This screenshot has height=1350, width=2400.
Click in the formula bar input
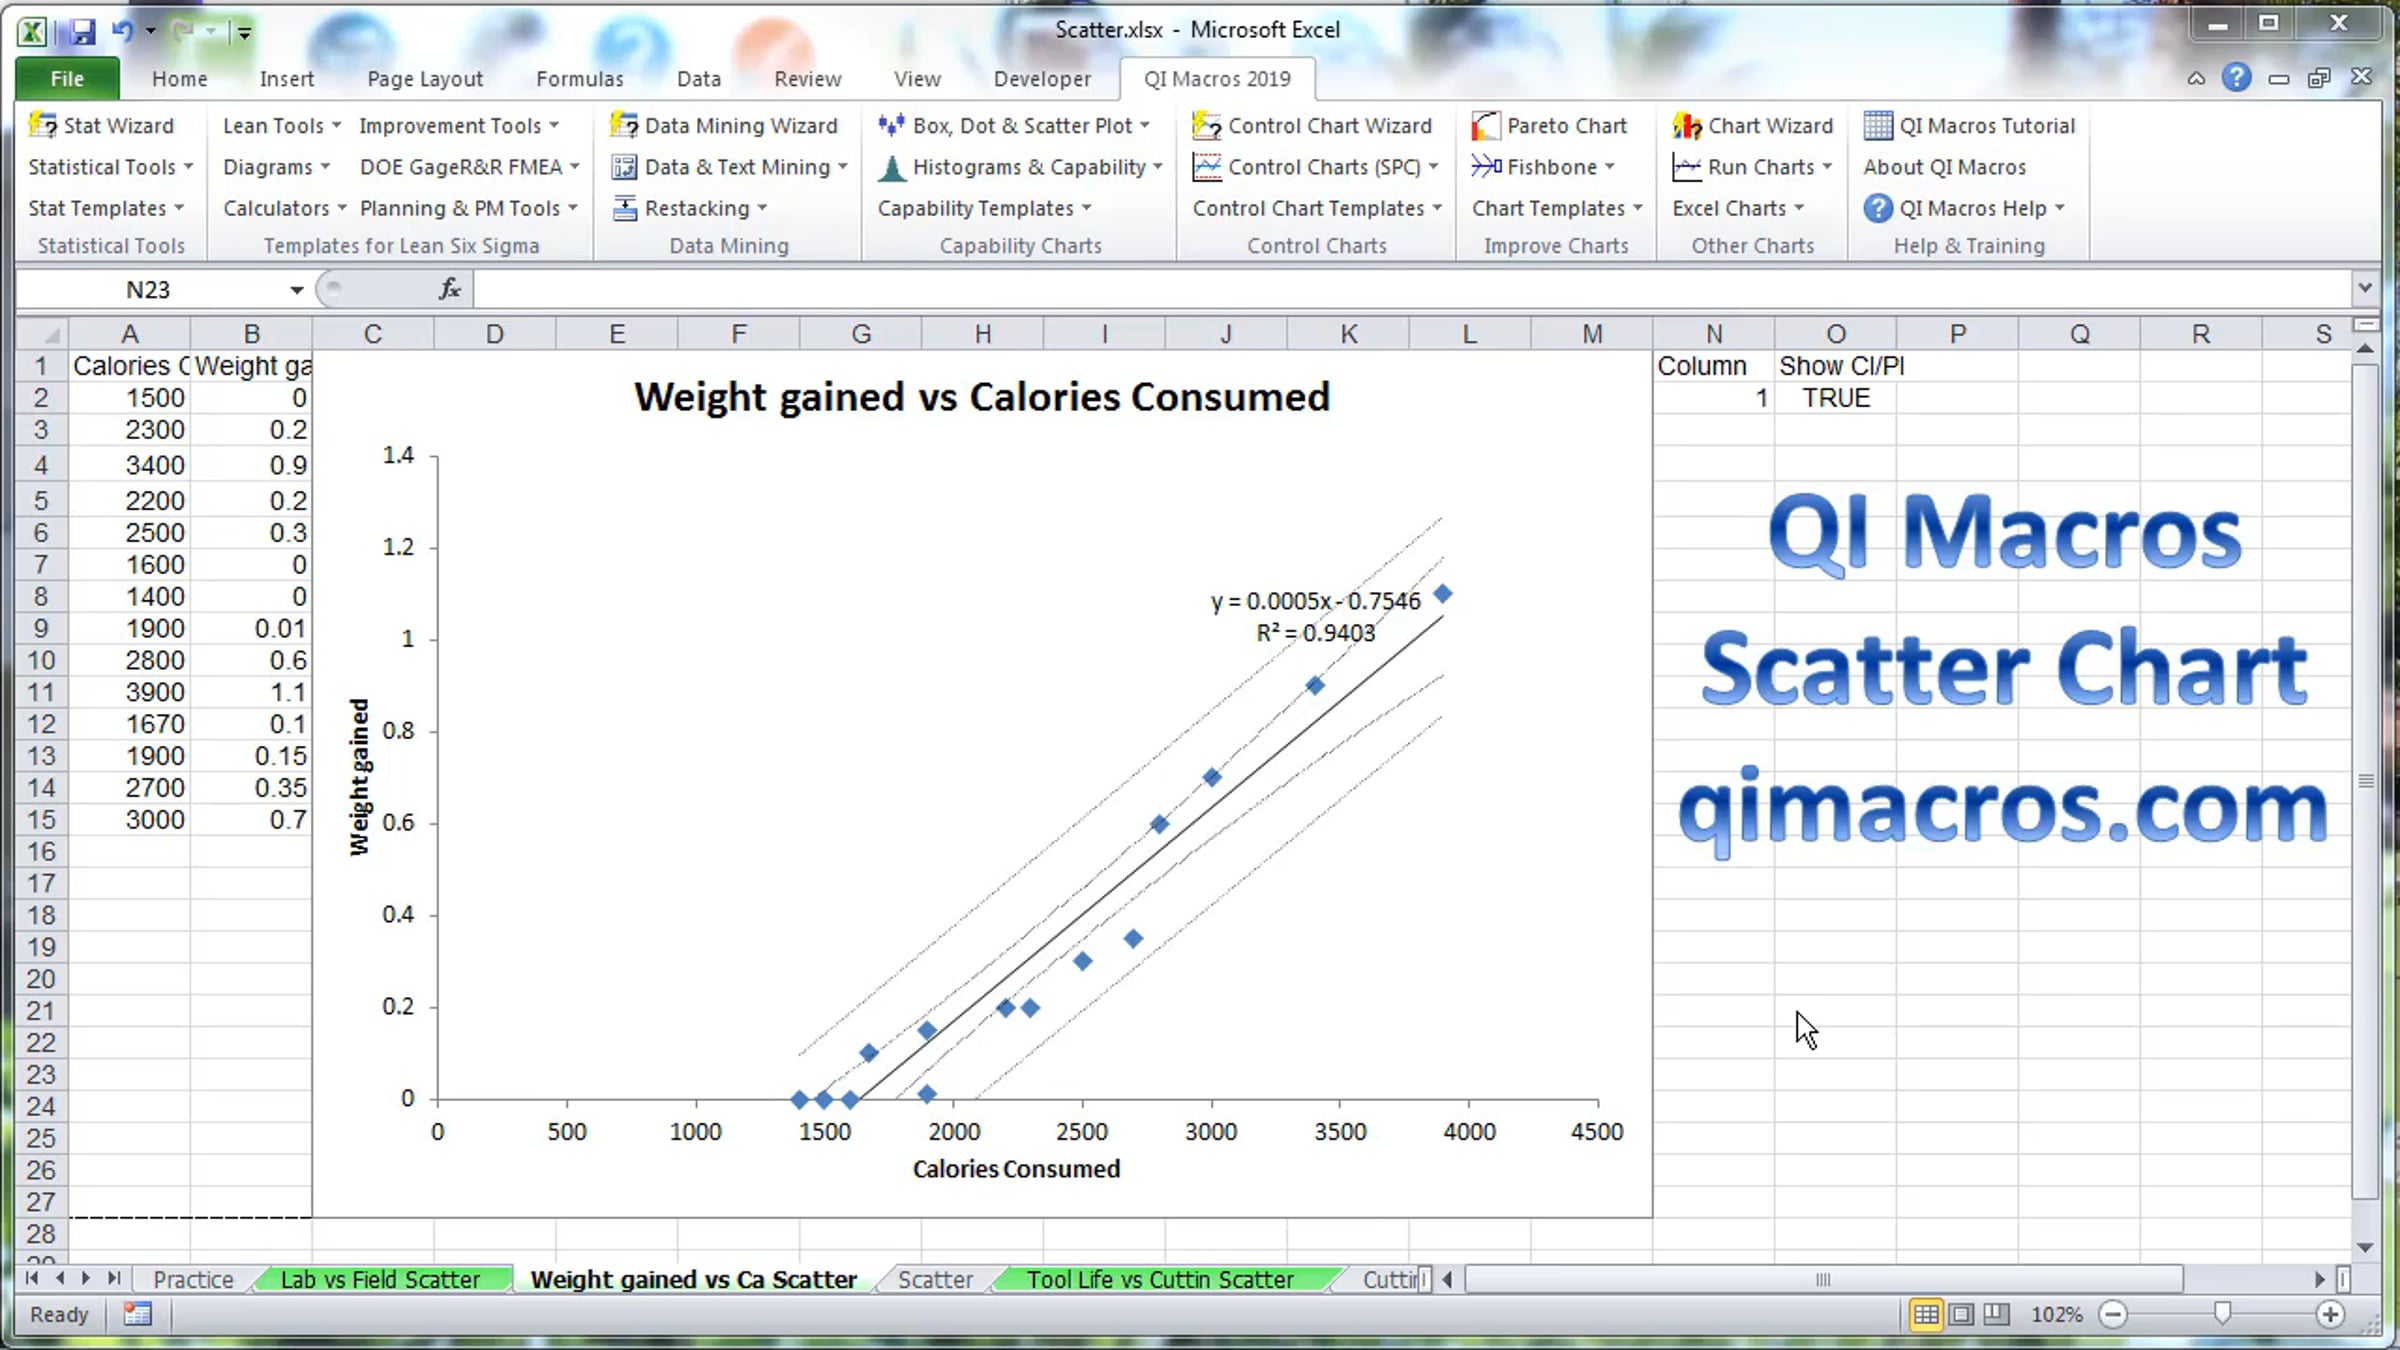pos(1410,289)
